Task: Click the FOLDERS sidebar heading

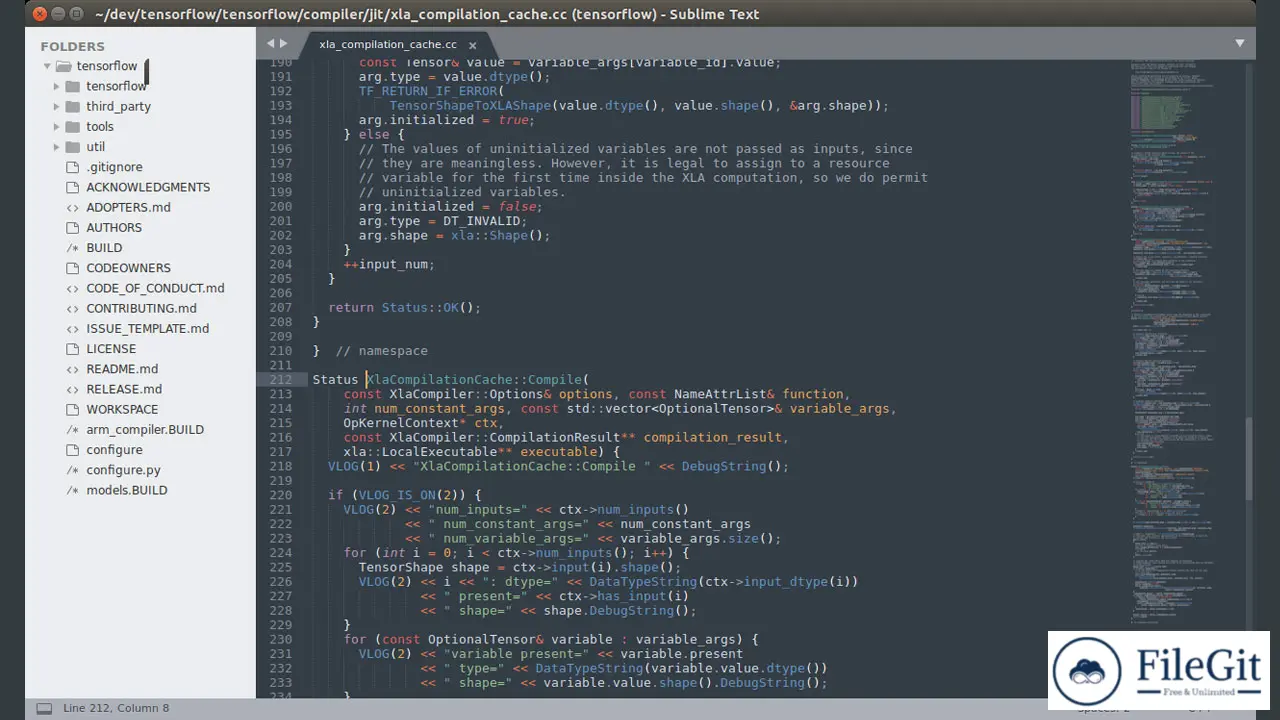Action: click(x=72, y=46)
